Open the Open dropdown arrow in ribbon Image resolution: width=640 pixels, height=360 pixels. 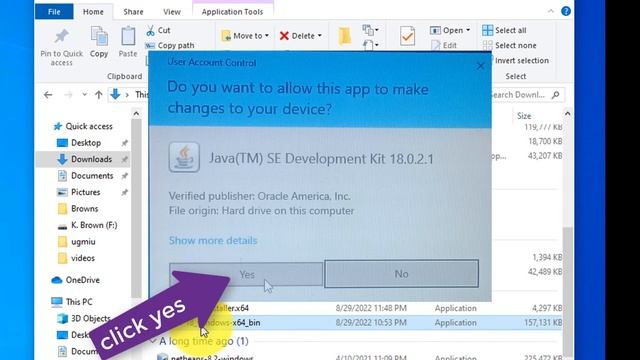468,30
